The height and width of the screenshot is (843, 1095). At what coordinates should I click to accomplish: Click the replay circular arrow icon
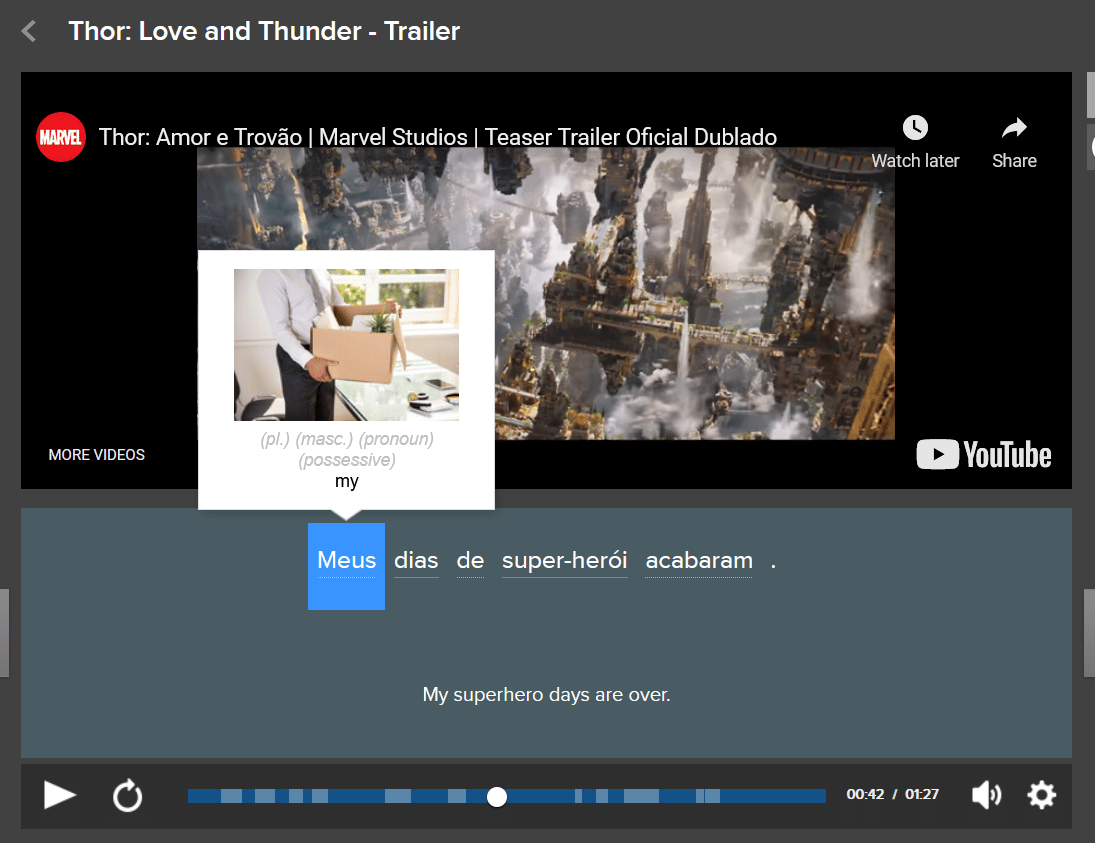coord(127,796)
